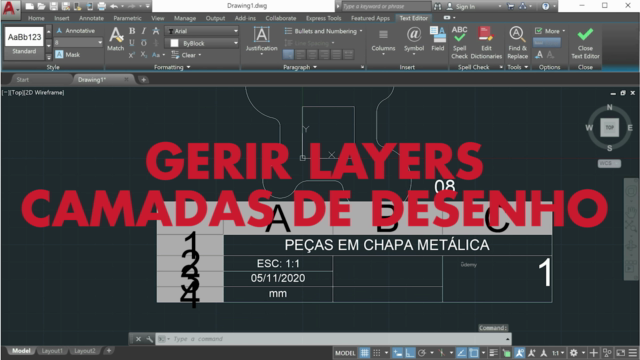640x360 pixels.
Task: Apply Bold formatting
Action: (x=132, y=31)
